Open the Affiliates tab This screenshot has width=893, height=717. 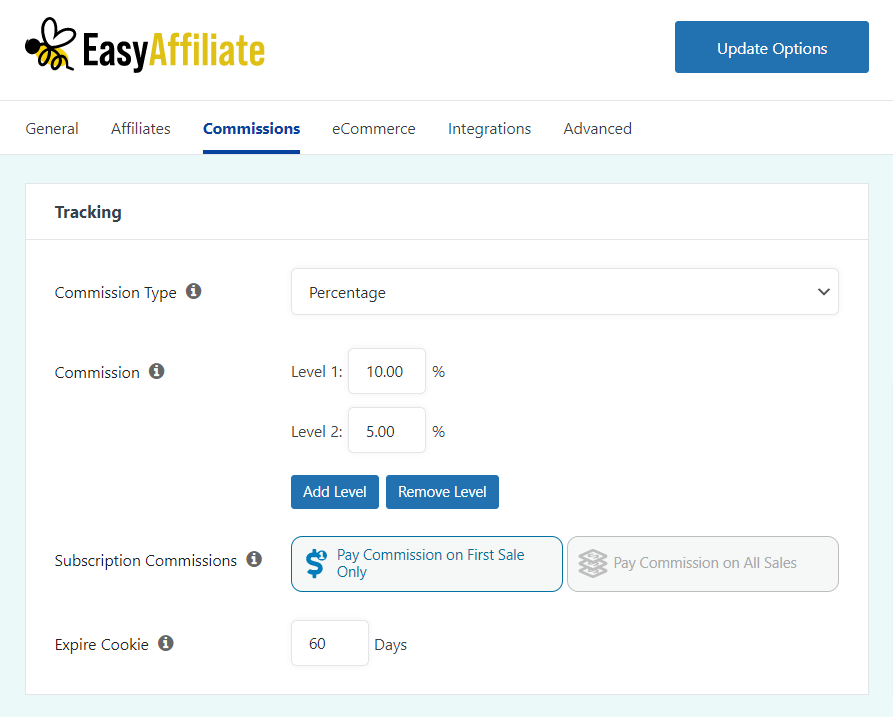pyautogui.click(x=141, y=129)
